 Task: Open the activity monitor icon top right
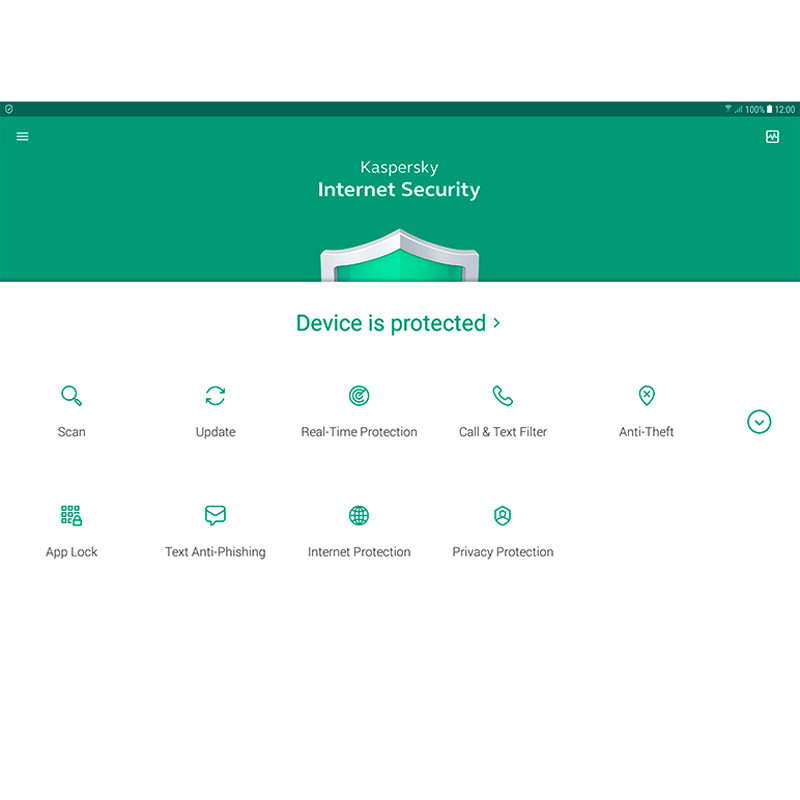coord(772,136)
